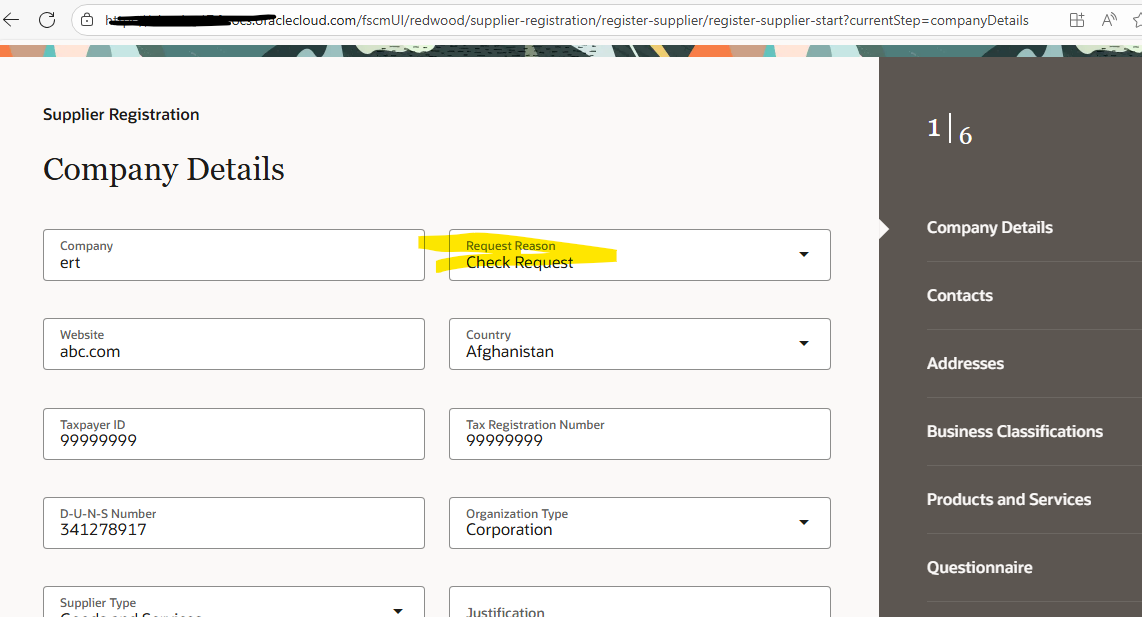Edit the Website field
1142x617 pixels.
click(234, 344)
